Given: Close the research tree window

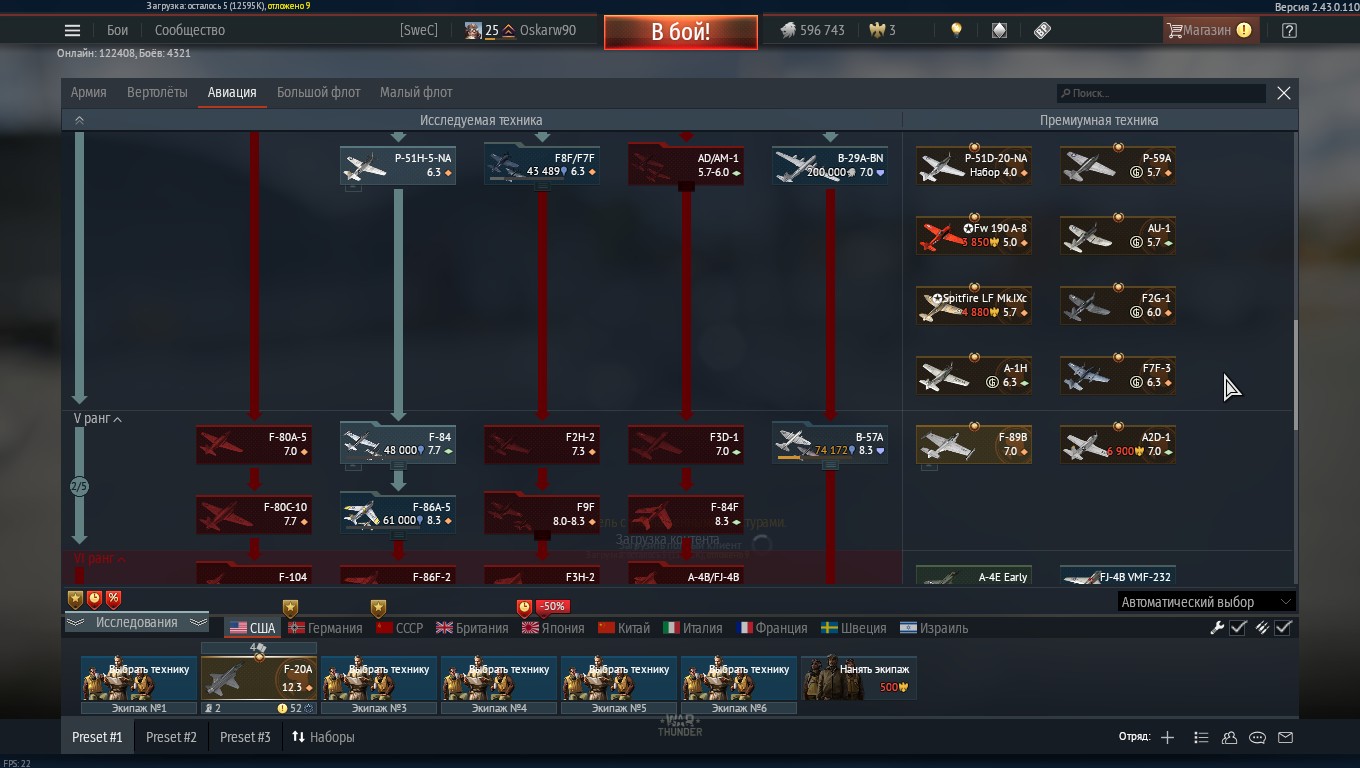Looking at the screenshot, I should 1284,93.
